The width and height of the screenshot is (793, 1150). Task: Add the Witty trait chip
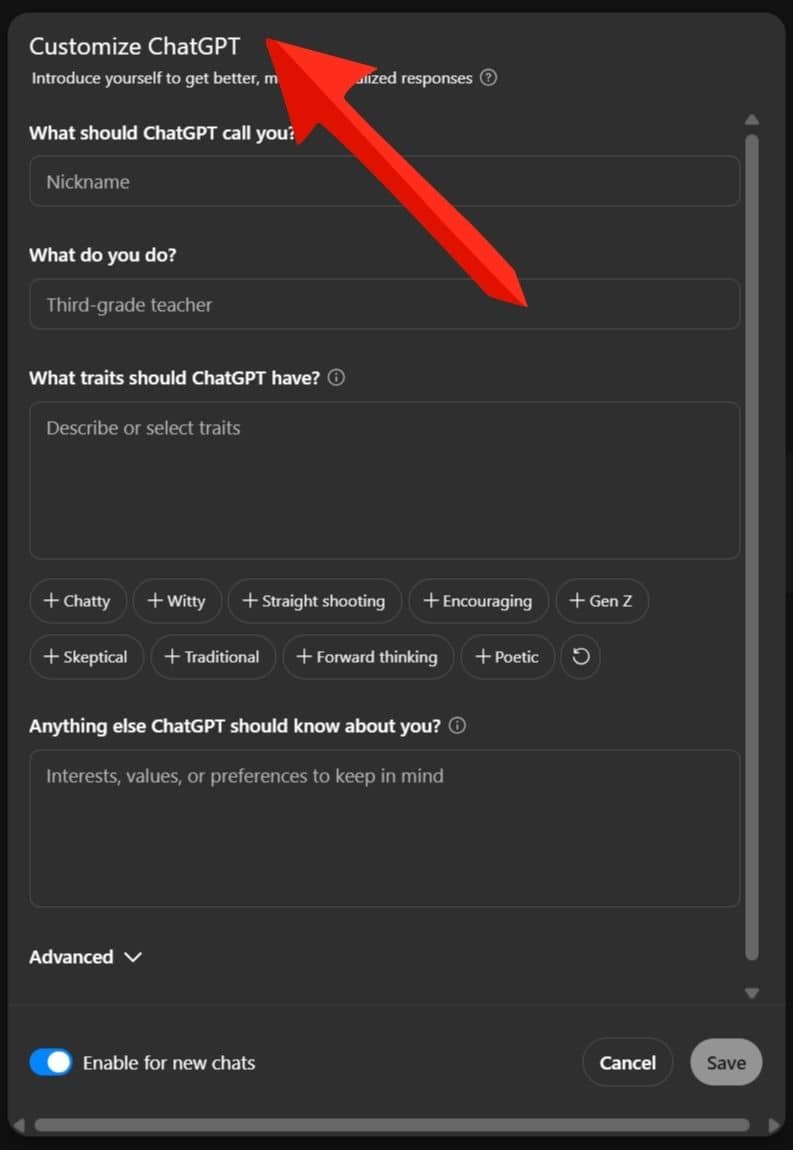click(x=177, y=601)
